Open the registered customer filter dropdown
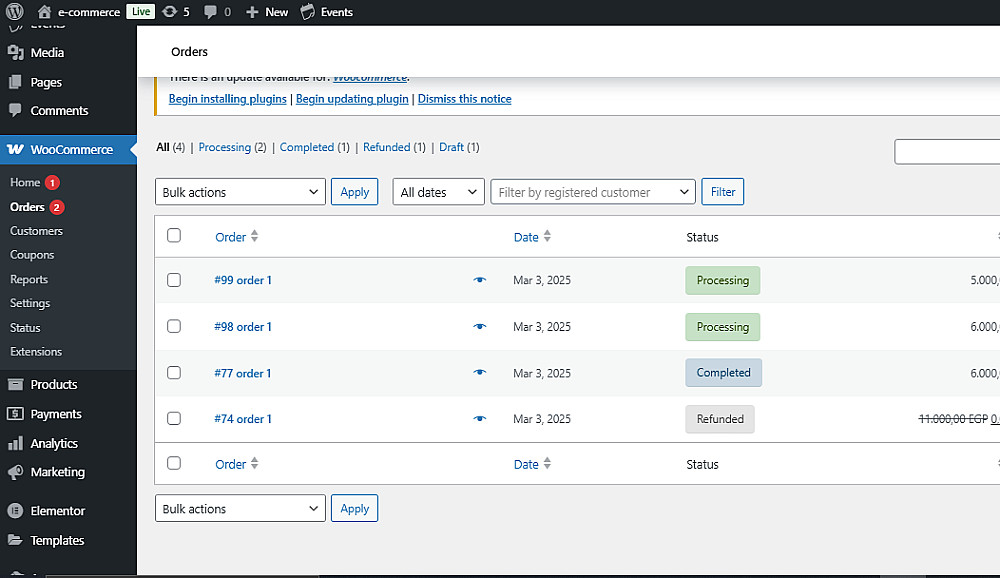This screenshot has width=1000, height=578. (x=593, y=192)
